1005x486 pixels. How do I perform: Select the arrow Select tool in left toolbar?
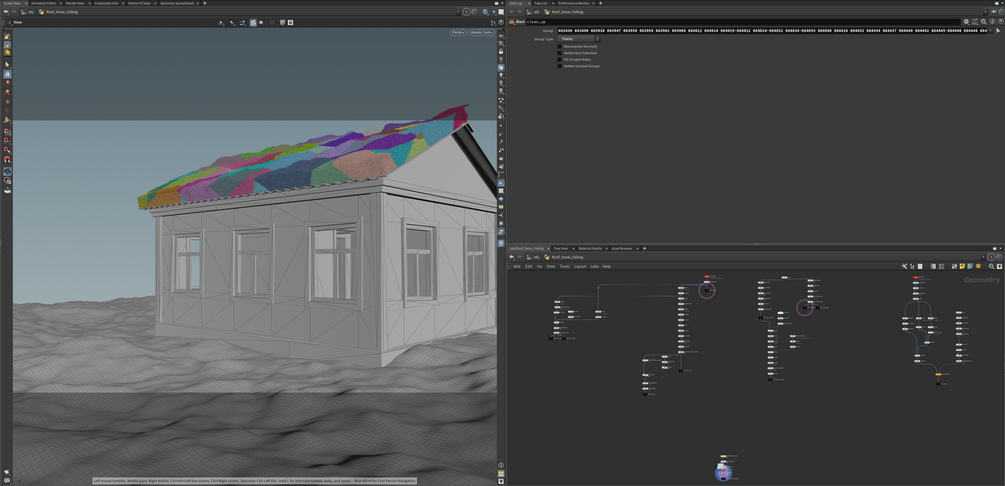(x=7, y=65)
